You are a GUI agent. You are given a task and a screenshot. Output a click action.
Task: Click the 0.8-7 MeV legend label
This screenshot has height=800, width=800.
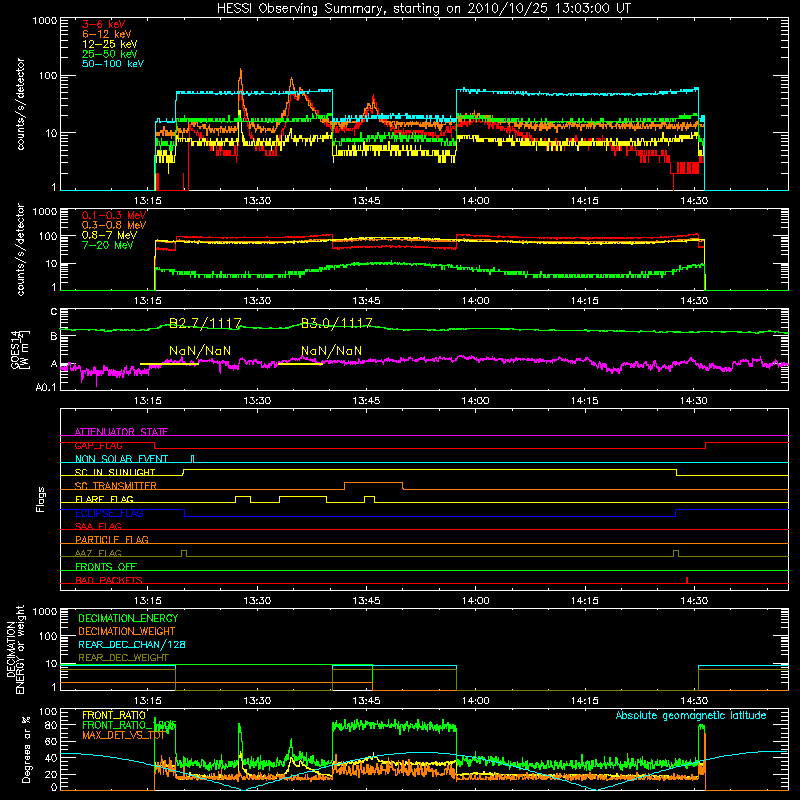[x=109, y=235]
